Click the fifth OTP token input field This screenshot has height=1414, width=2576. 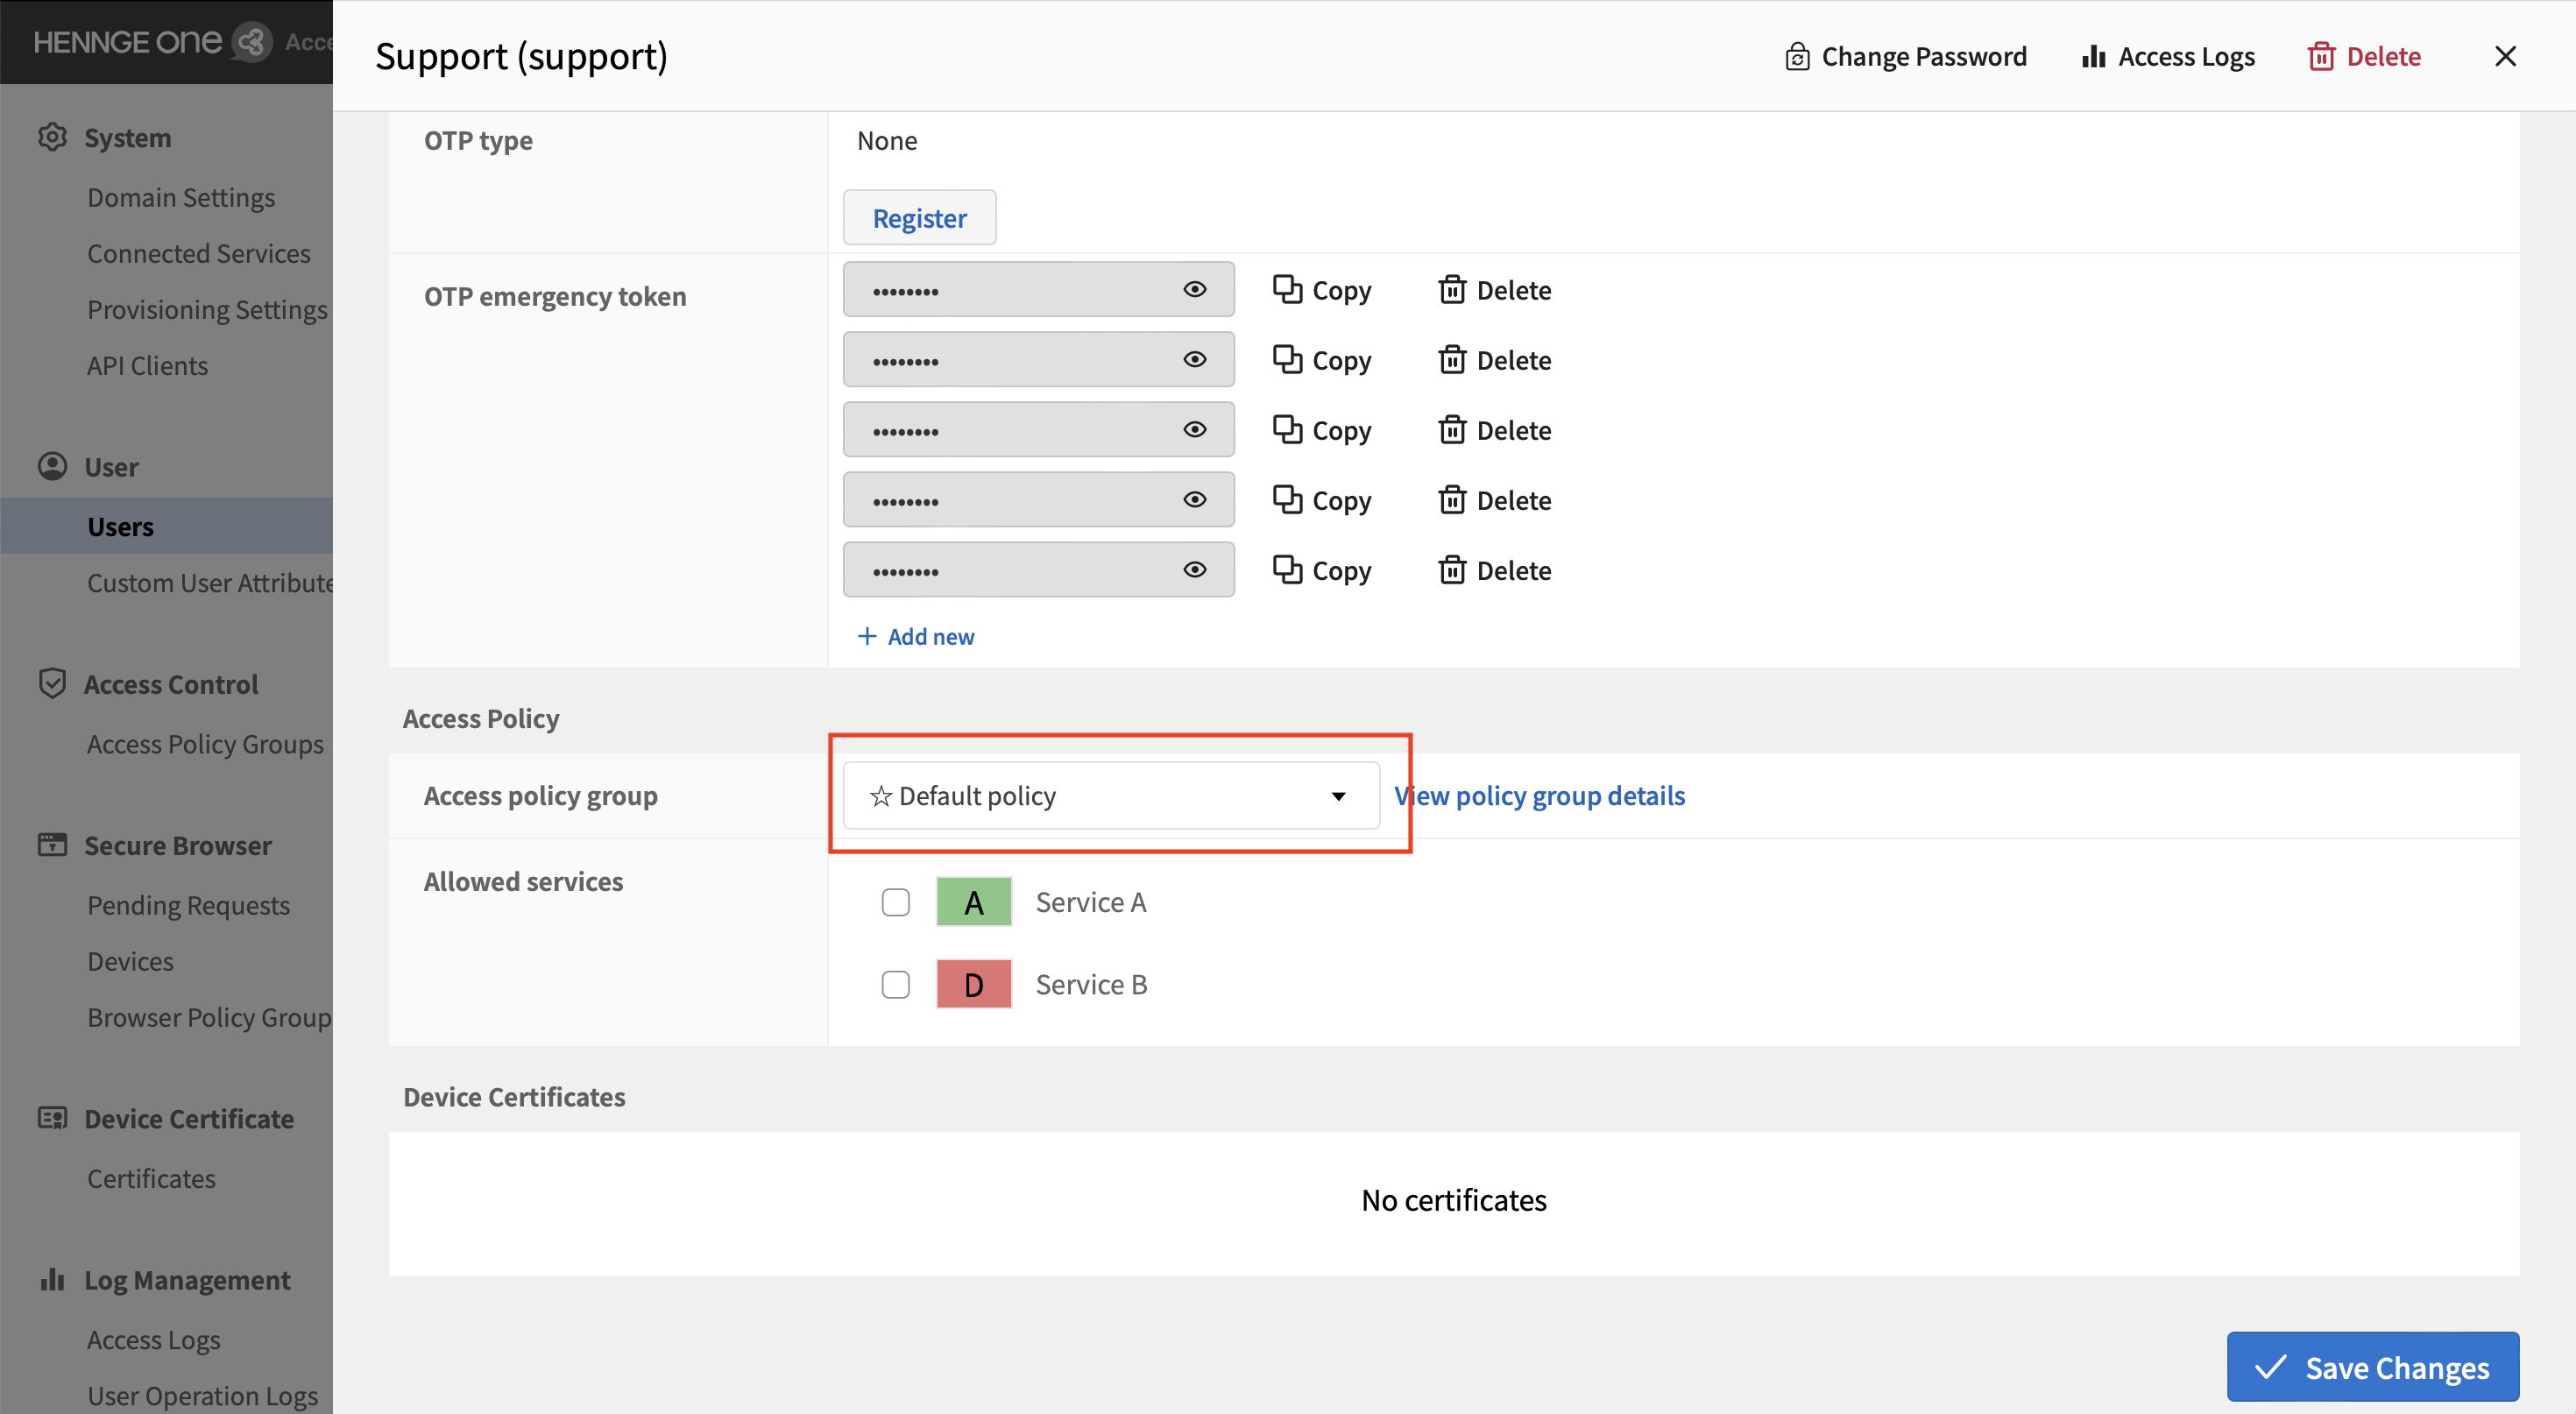pyautogui.click(x=1038, y=569)
